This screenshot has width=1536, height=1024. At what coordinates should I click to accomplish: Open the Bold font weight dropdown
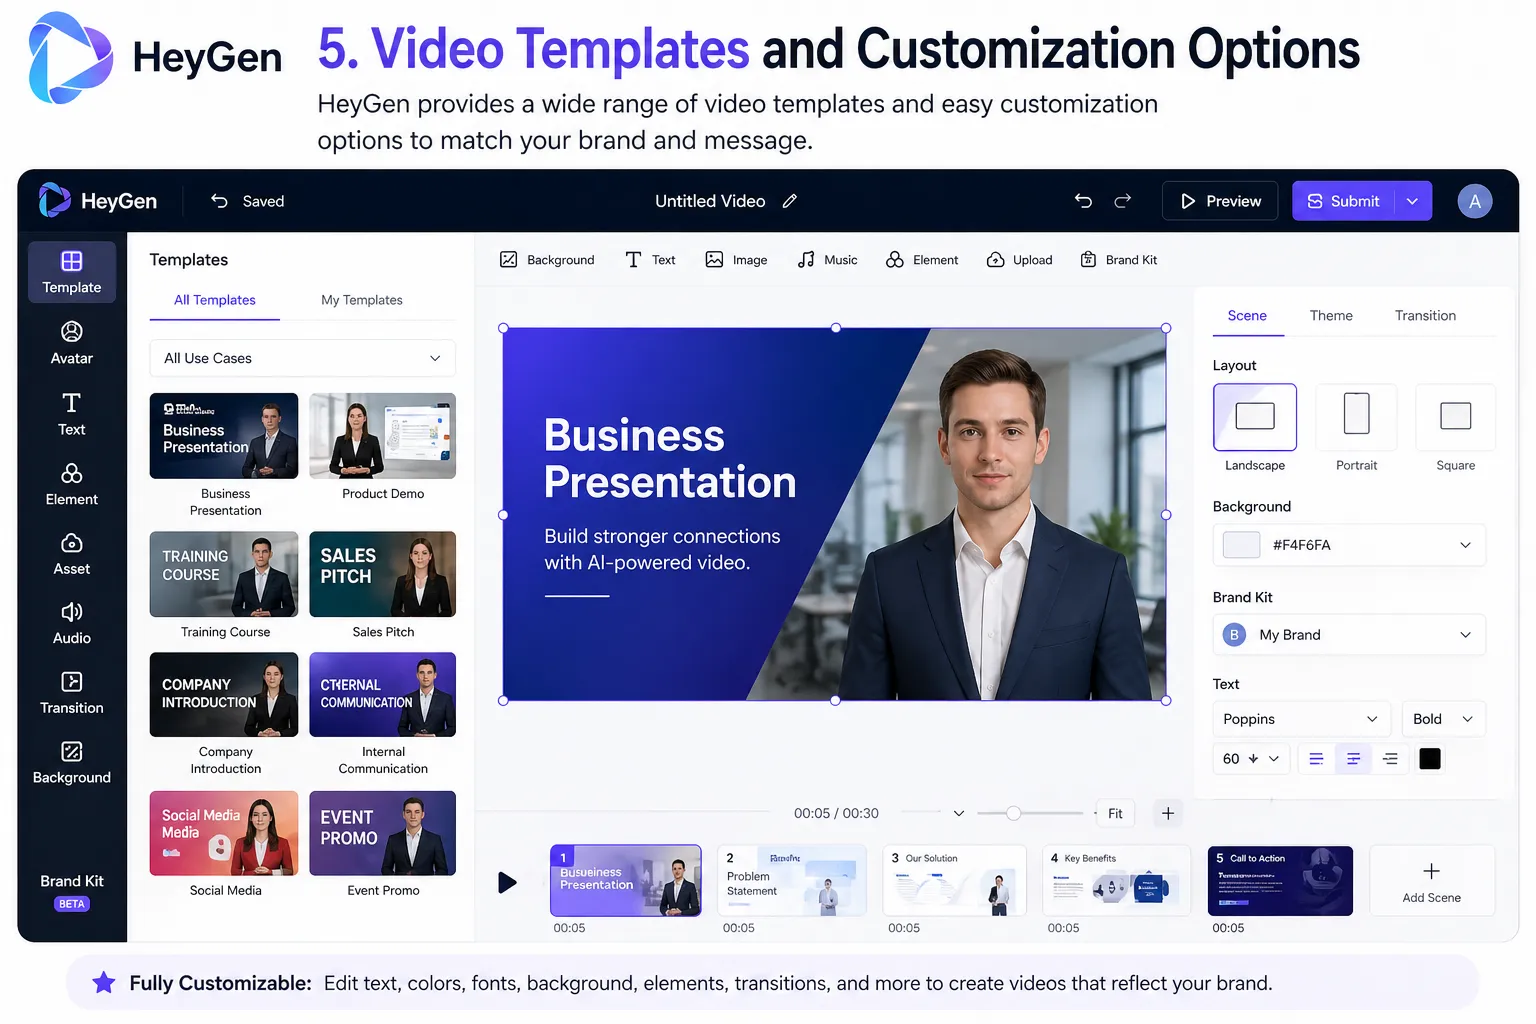click(x=1443, y=719)
